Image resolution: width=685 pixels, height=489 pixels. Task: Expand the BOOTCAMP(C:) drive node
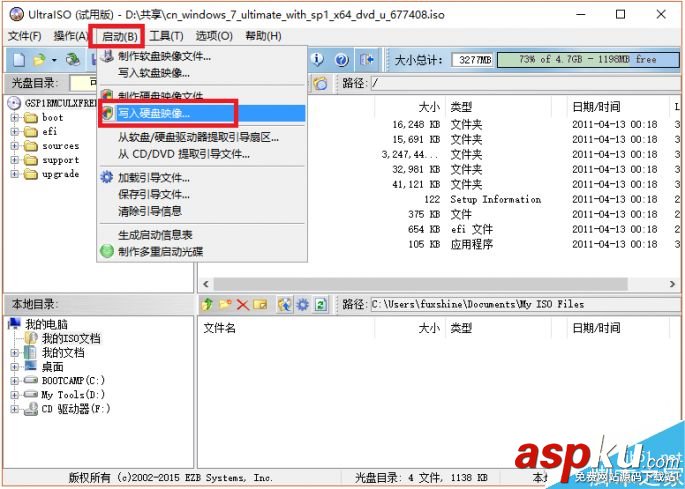tap(14, 381)
